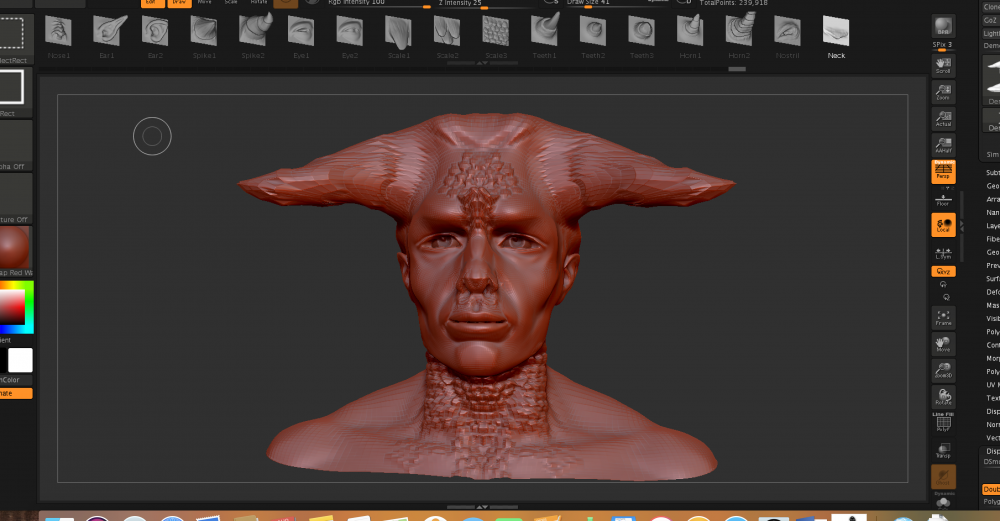This screenshot has width=1000, height=521.
Task: Click the AAHalf view icon
Action: pos(943,145)
